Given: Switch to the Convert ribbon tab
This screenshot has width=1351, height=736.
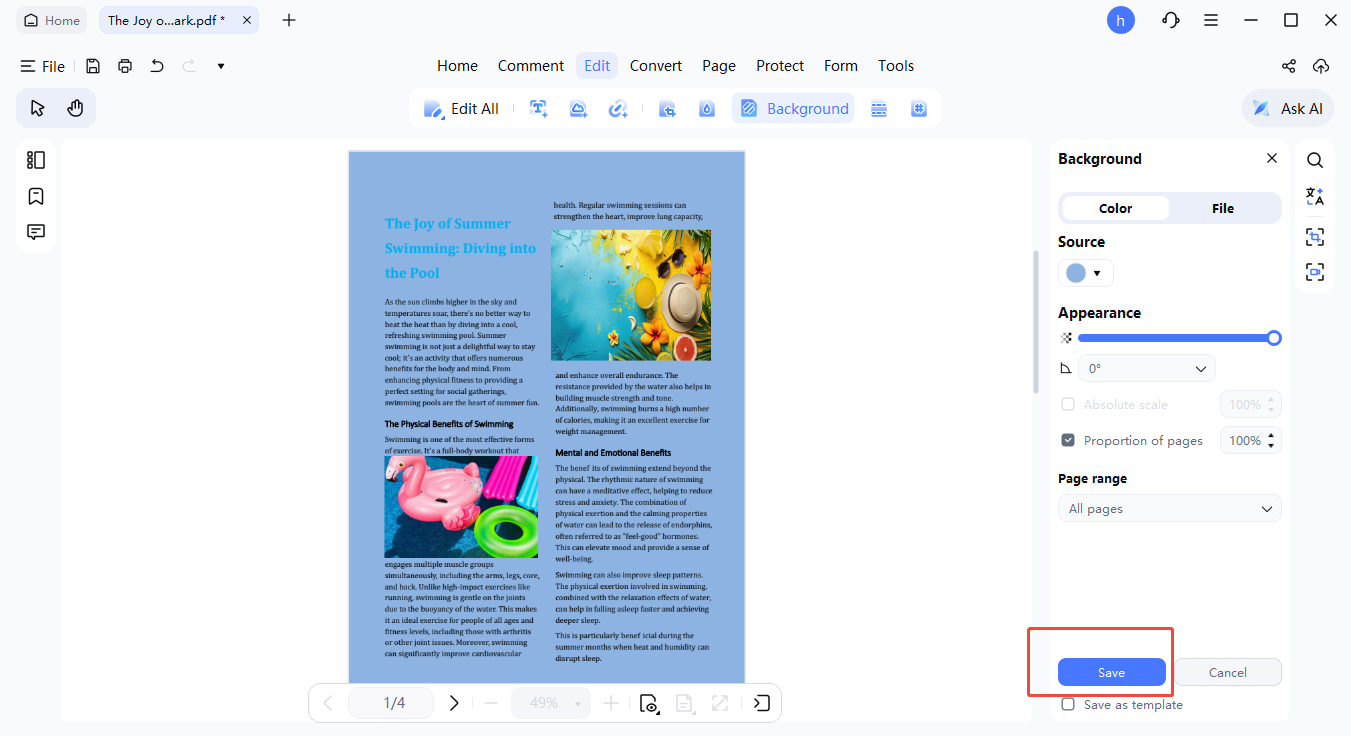Looking at the screenshot, I should [655, 65].
